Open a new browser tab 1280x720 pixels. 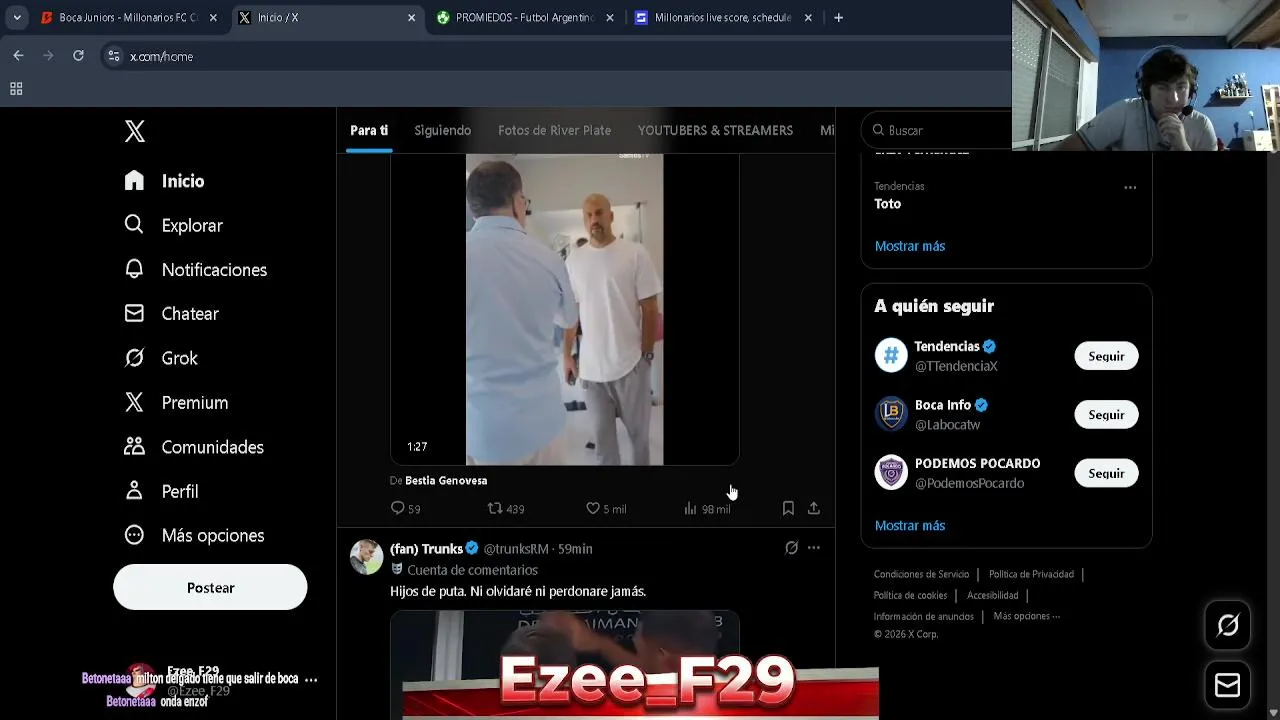coord(838,17)
